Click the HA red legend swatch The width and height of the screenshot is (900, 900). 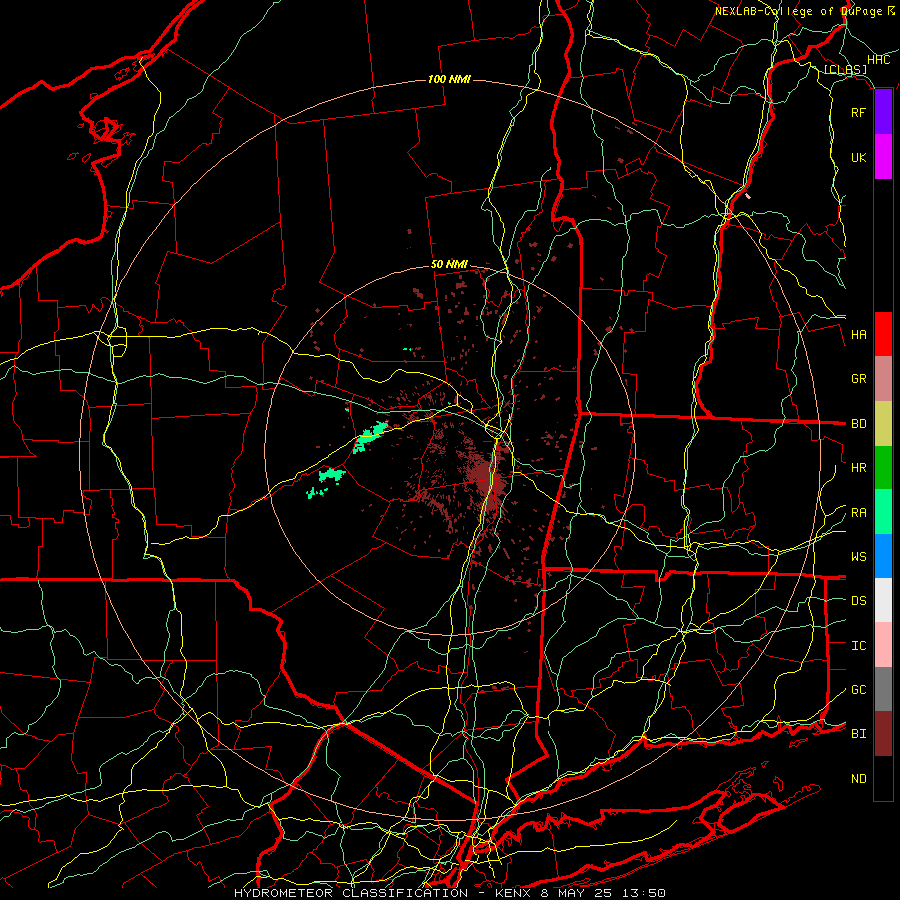pyautogui.click(x=883, y=334)
